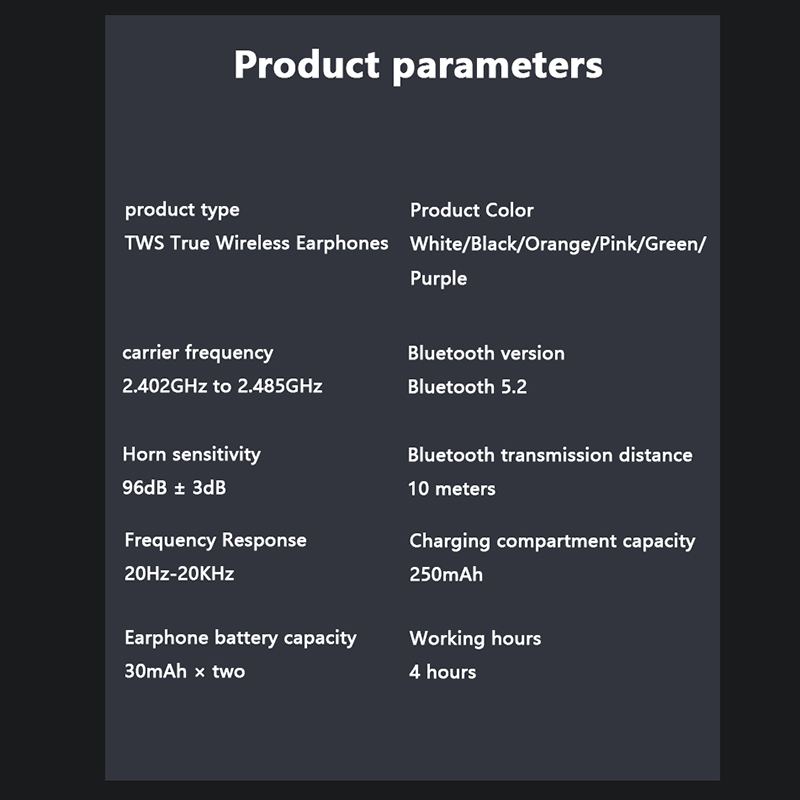Viewport: 800px width, 800px height.
Task: Click the word Purple
Action: (438, 278)
